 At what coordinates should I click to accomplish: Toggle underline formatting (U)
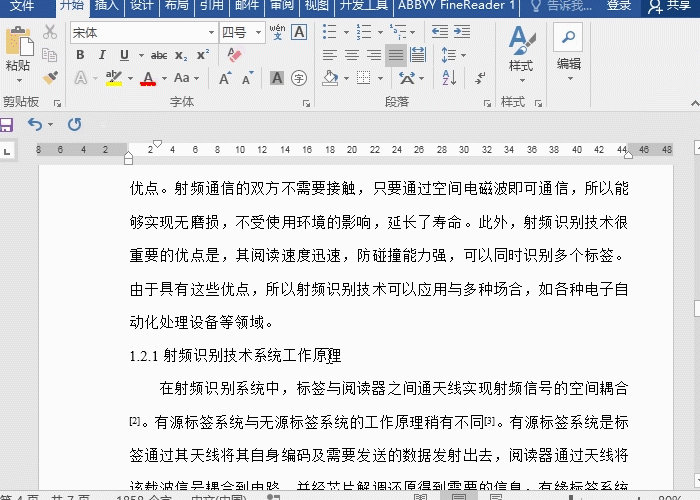[x=125, y=55]
